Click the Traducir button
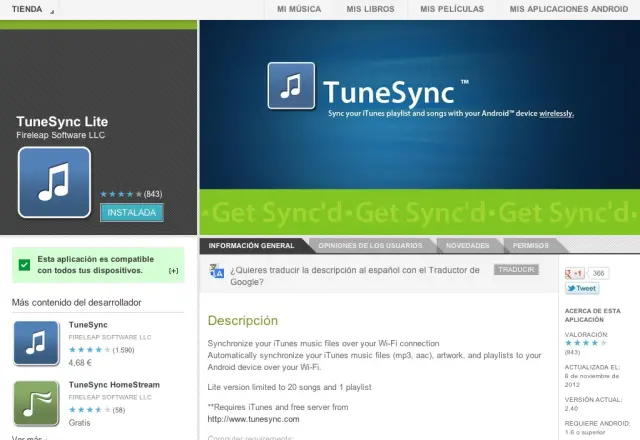640x440 pixels. pos(516,269)
